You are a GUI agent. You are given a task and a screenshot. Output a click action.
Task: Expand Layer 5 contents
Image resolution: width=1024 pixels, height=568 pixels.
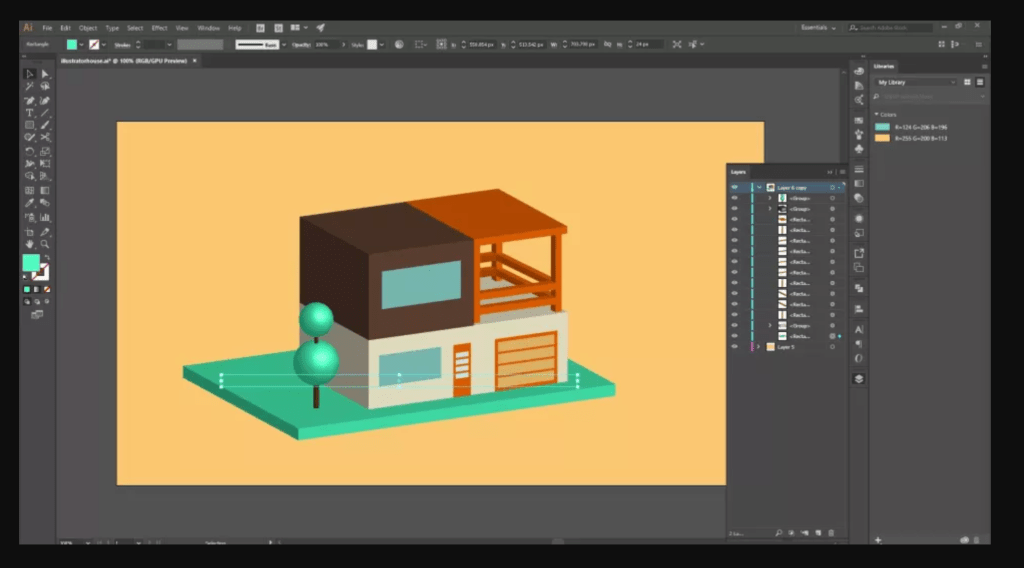click(759, 347)
